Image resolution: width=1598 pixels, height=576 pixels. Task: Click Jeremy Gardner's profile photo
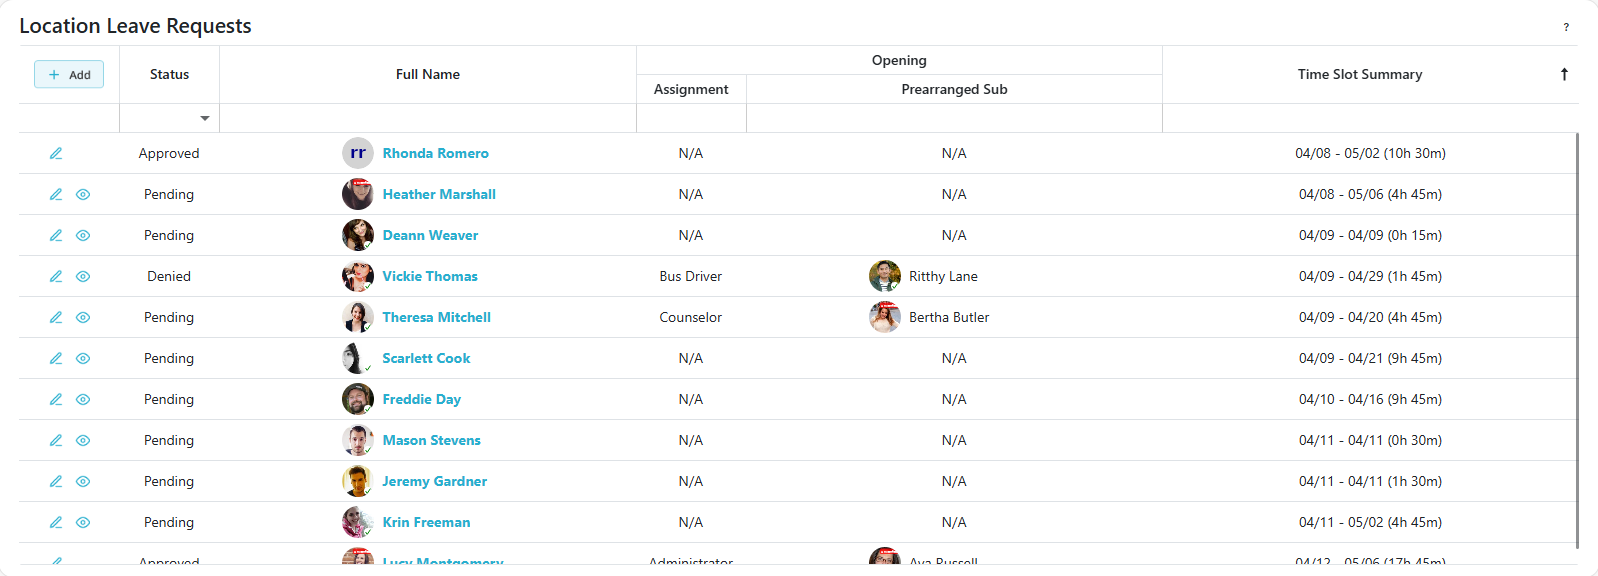tap(357, 481)
